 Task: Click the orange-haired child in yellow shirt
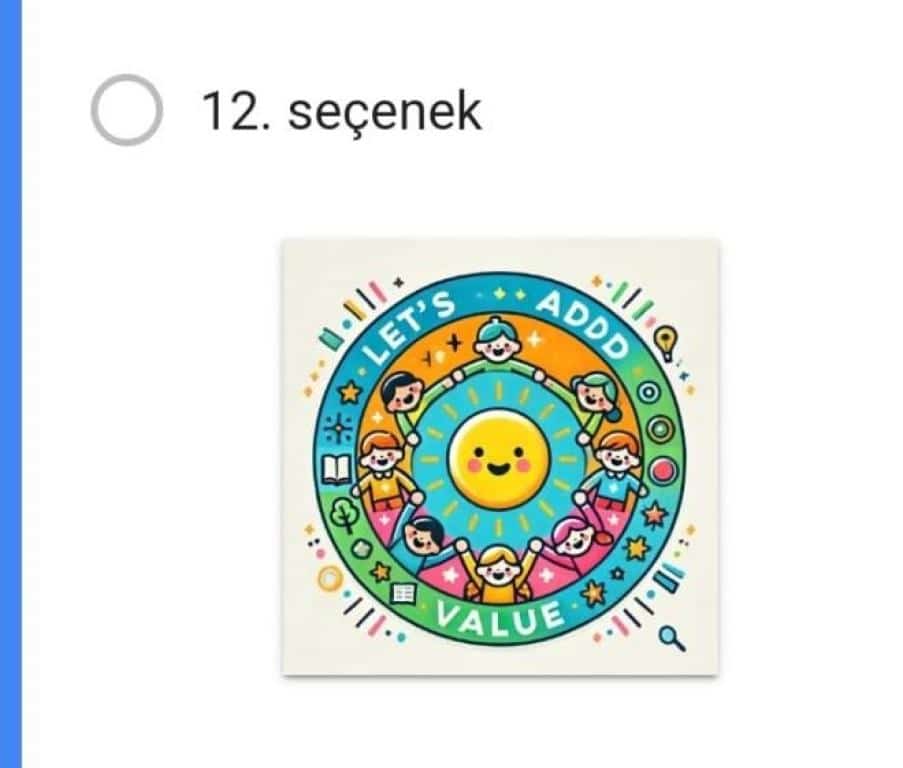point(384,469)
